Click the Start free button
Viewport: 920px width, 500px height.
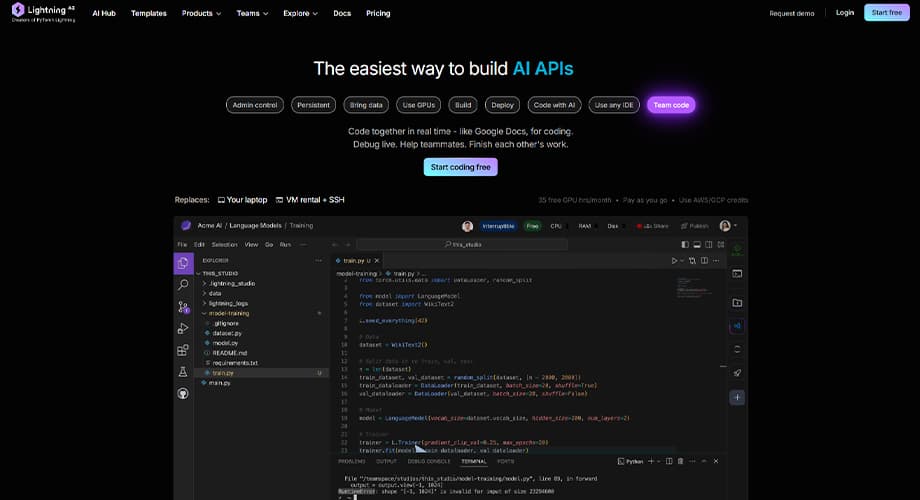coord(887,12)
